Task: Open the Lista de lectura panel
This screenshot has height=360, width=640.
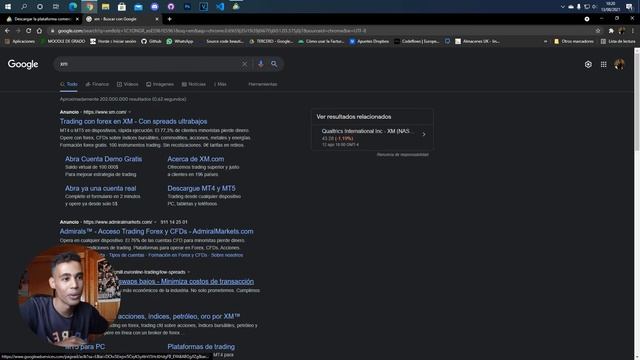Action: (618, 41)
